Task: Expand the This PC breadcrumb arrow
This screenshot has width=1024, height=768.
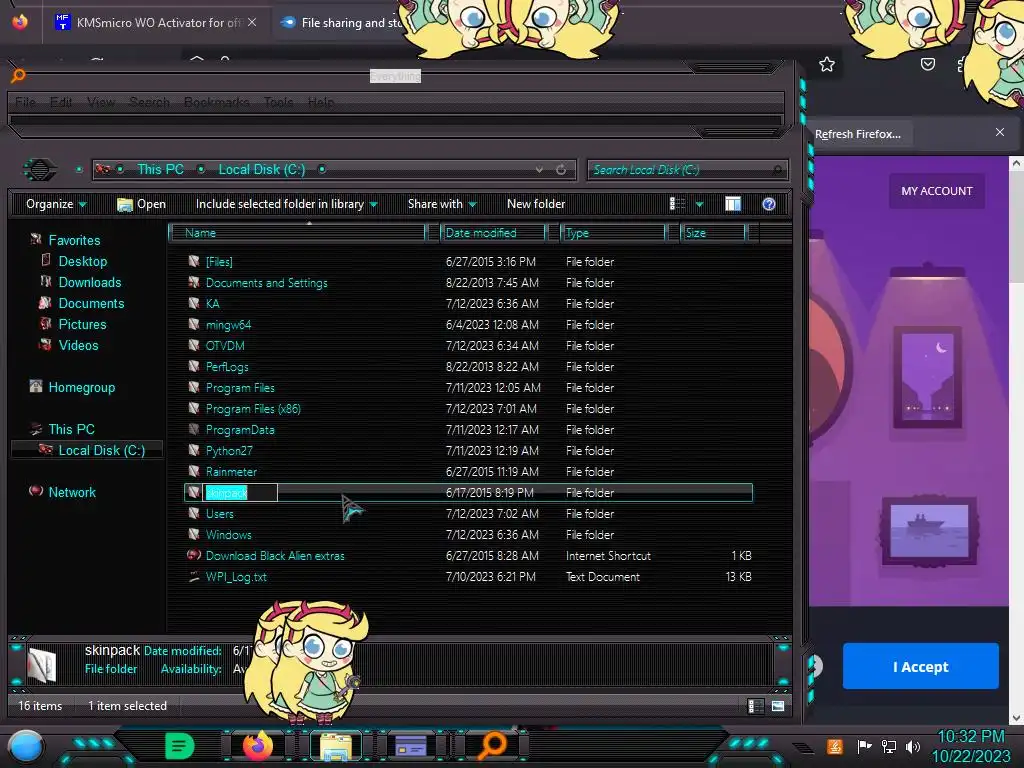Action: coord(201,170)
